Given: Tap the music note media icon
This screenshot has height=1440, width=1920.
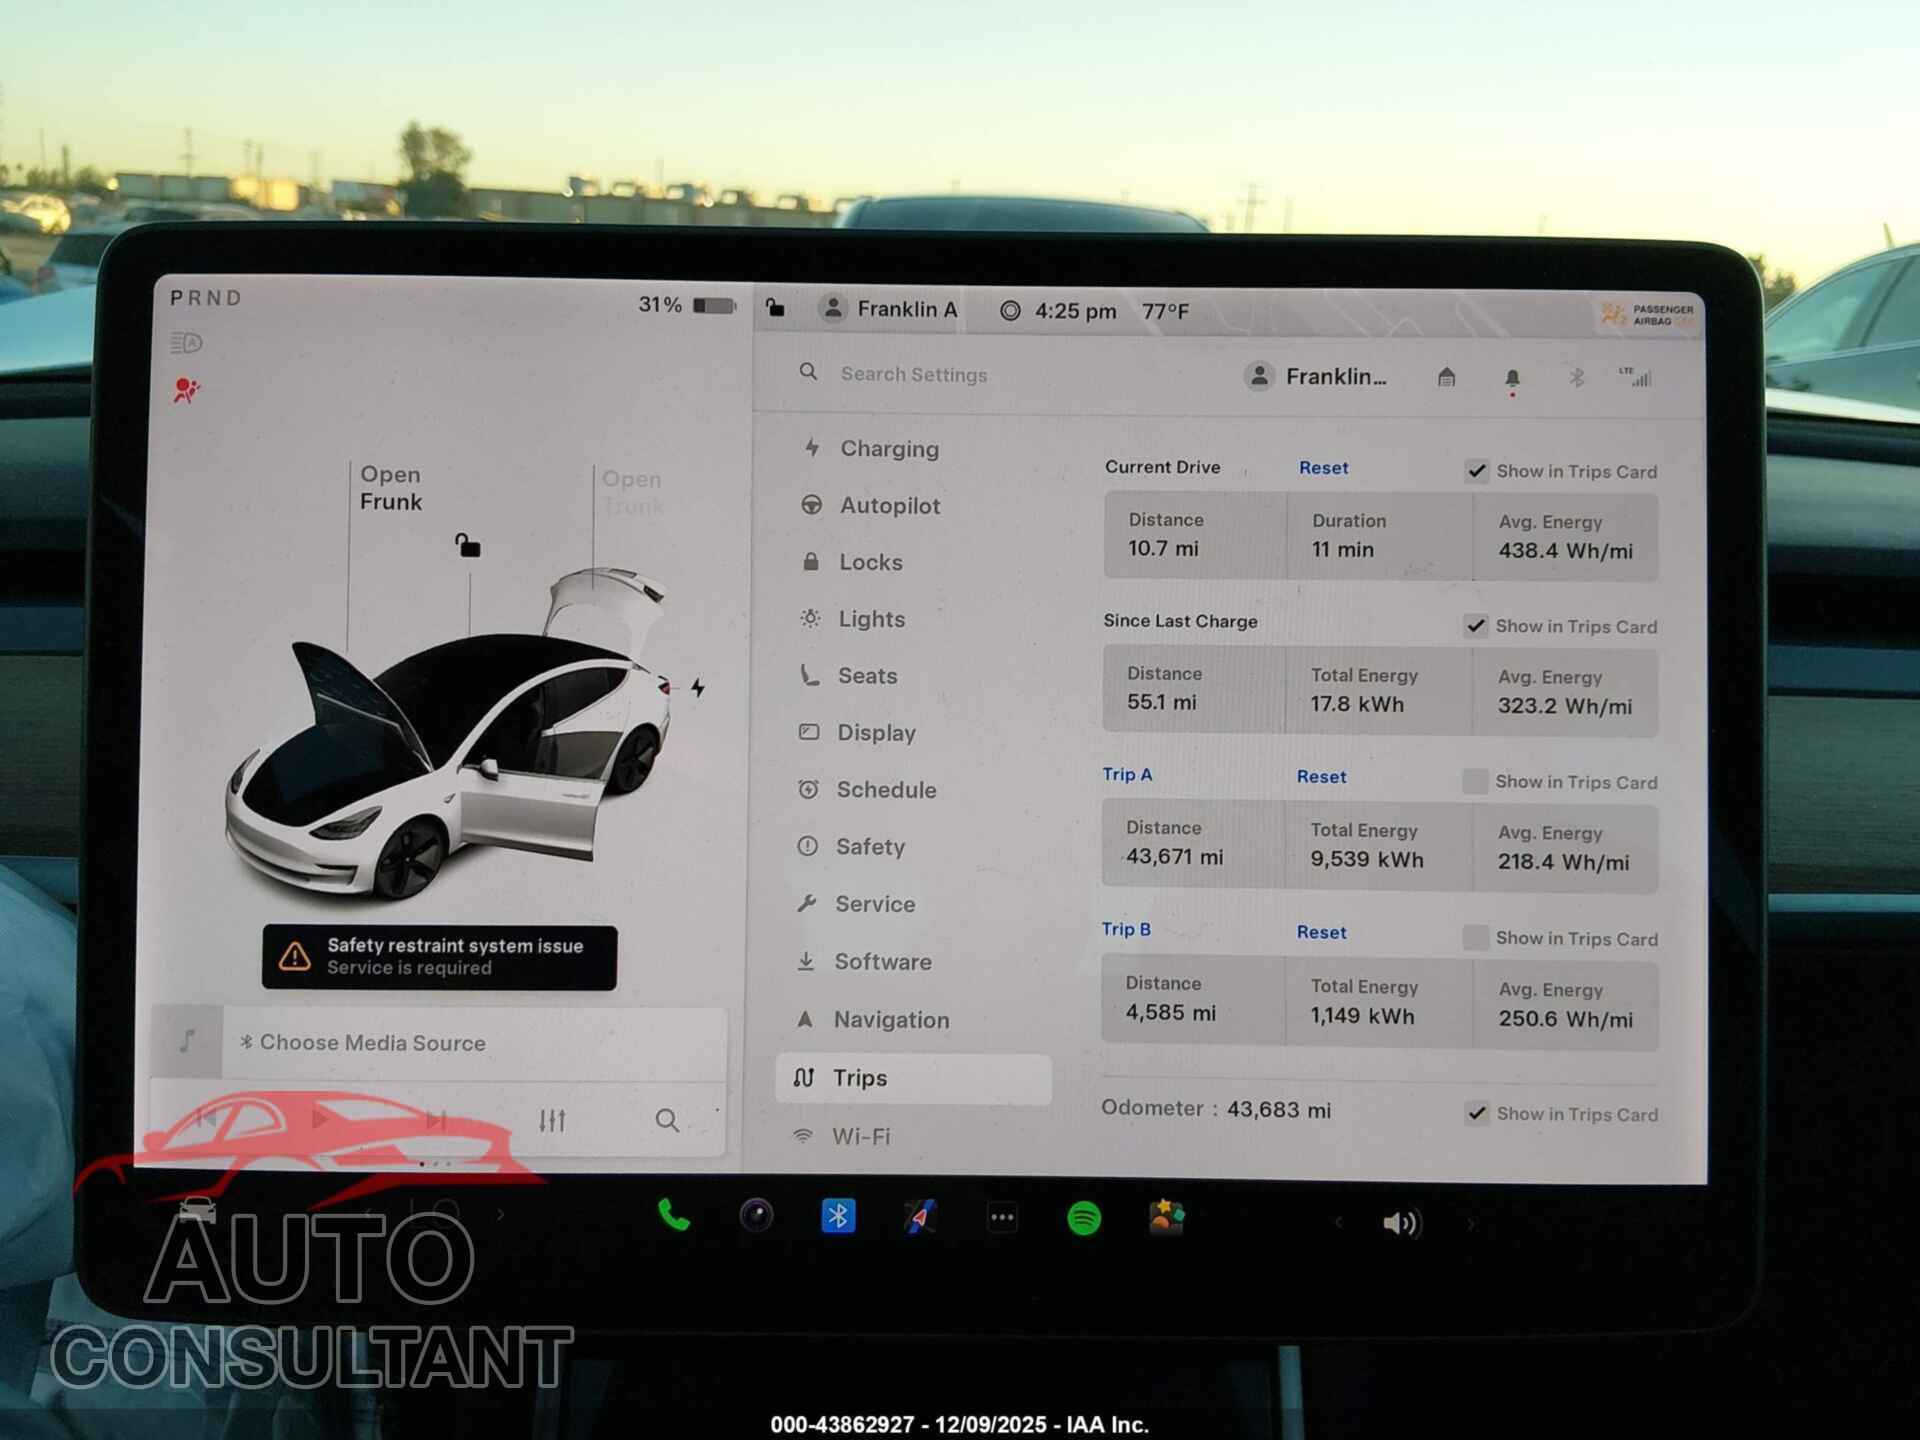Looking at the screenshot, I should [187, 1041].
